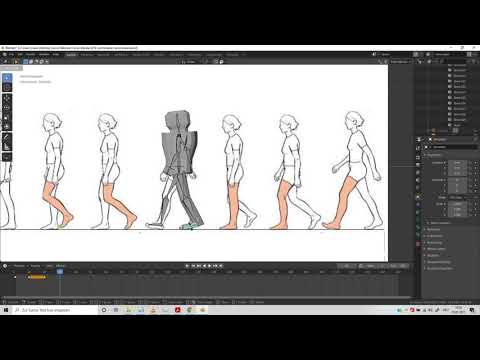Open the red Material properties tab
Image resolution: width=480 pixels, height=360 pixels.
click(419, 244)
